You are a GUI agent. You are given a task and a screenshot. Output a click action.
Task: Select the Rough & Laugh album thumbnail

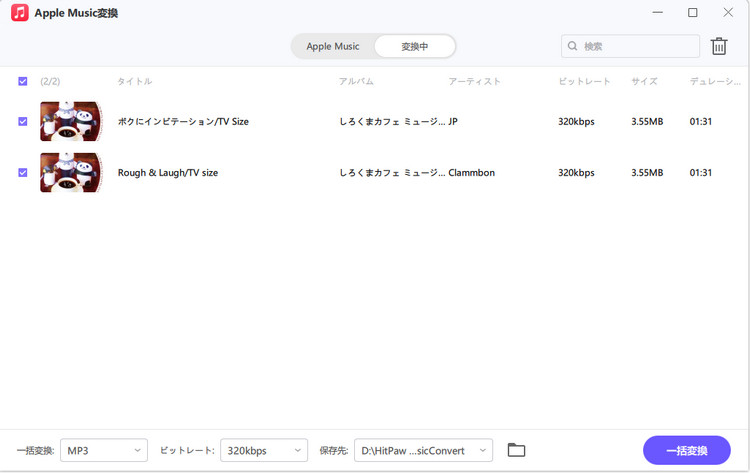coord(71,173)
